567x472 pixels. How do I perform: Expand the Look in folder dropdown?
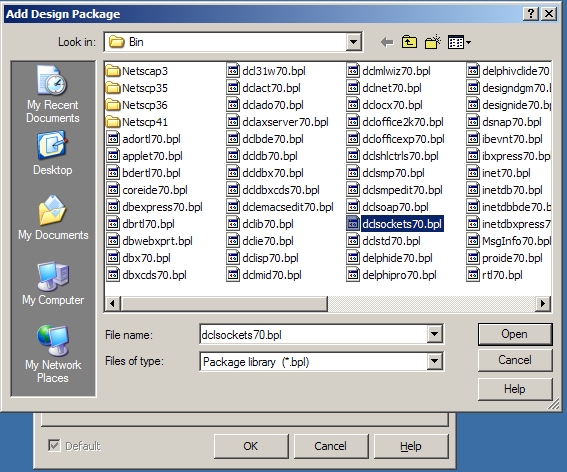353,42
